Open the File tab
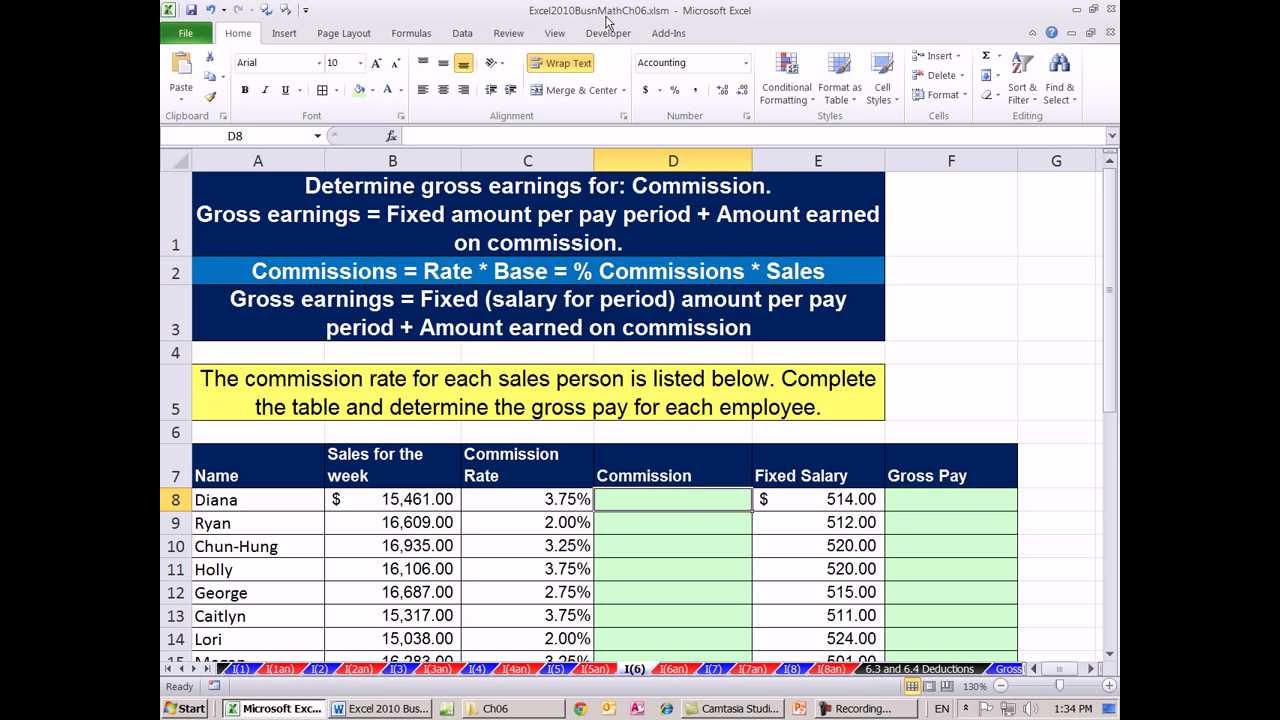The width and height of the screenshot is (1280, 720). pyautogui.click(x=185, y=33)
